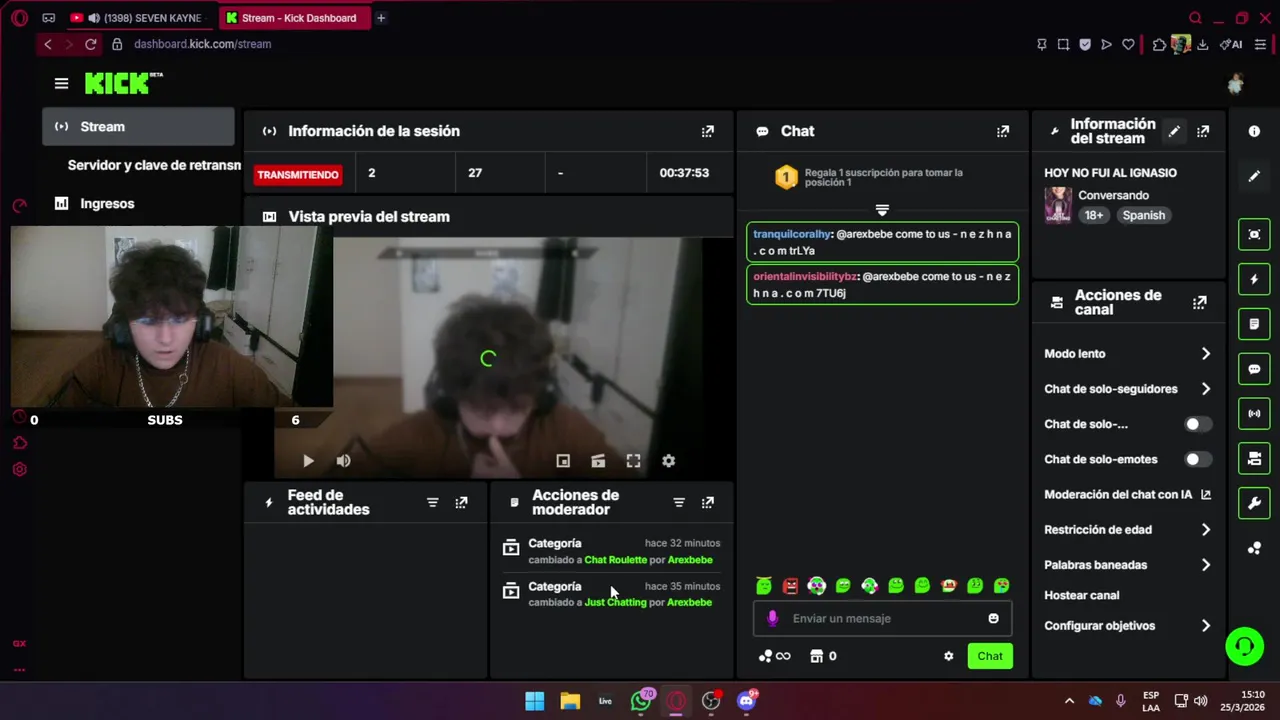
Task: Toggle the document widget icon in the right sidebar
Action: (x=1254, y=324)
